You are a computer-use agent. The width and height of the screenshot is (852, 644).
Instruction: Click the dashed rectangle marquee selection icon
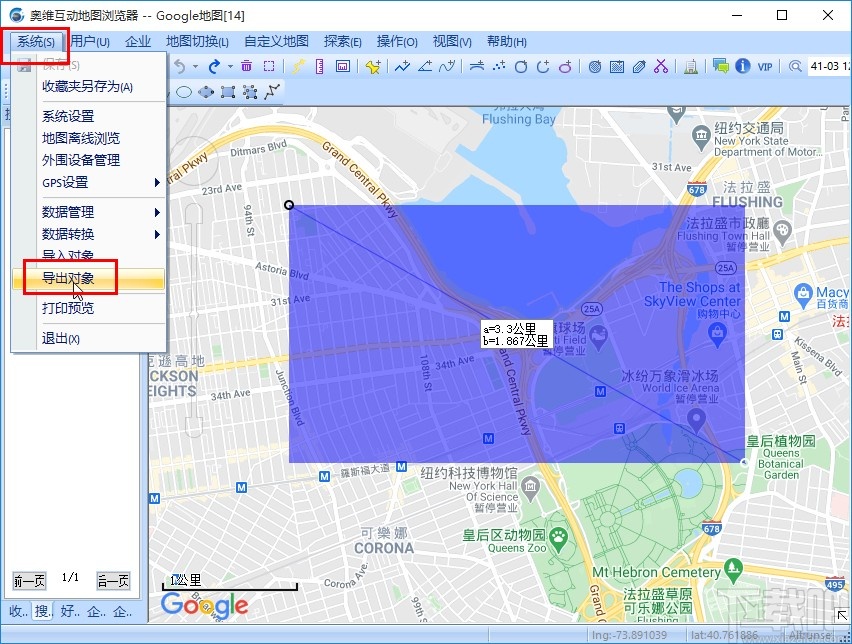pyautogui.click(x=268, y=66)
